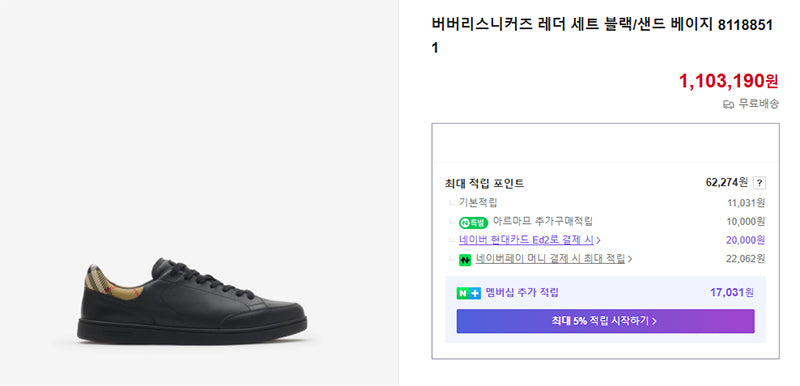800x386 pixels.
Task: Click the 멤버십 추가 적립 text
Action: tap(522, 293)
